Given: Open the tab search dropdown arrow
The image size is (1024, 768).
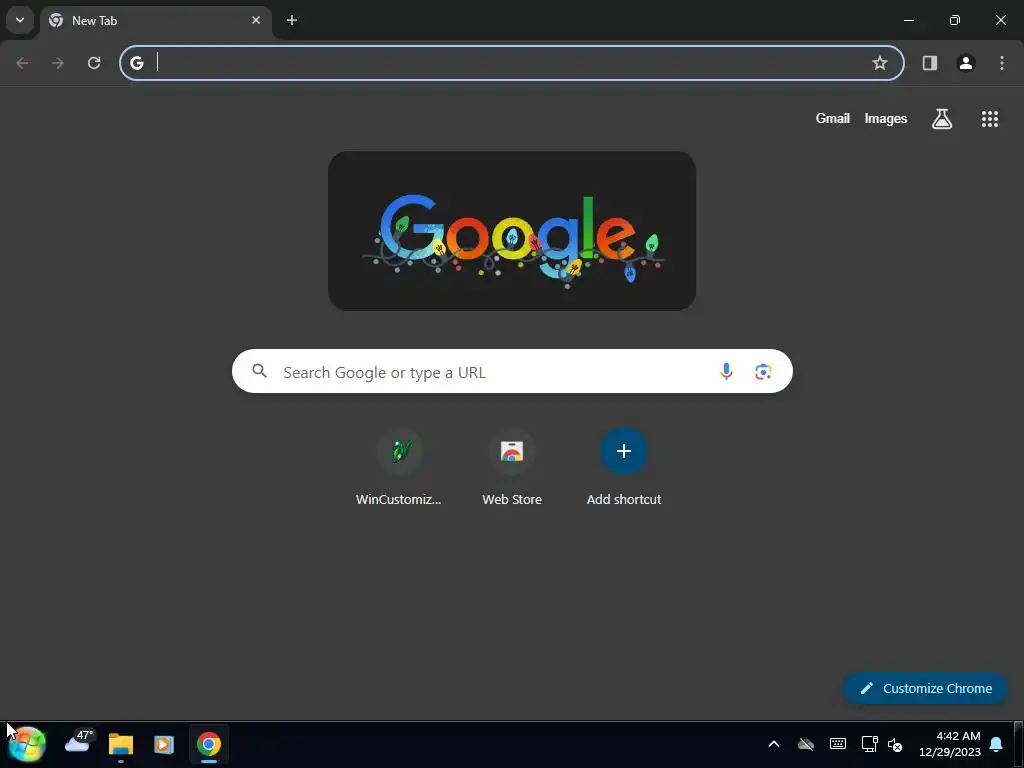Looking at the screenshot, I should click(x=20, y=20).
